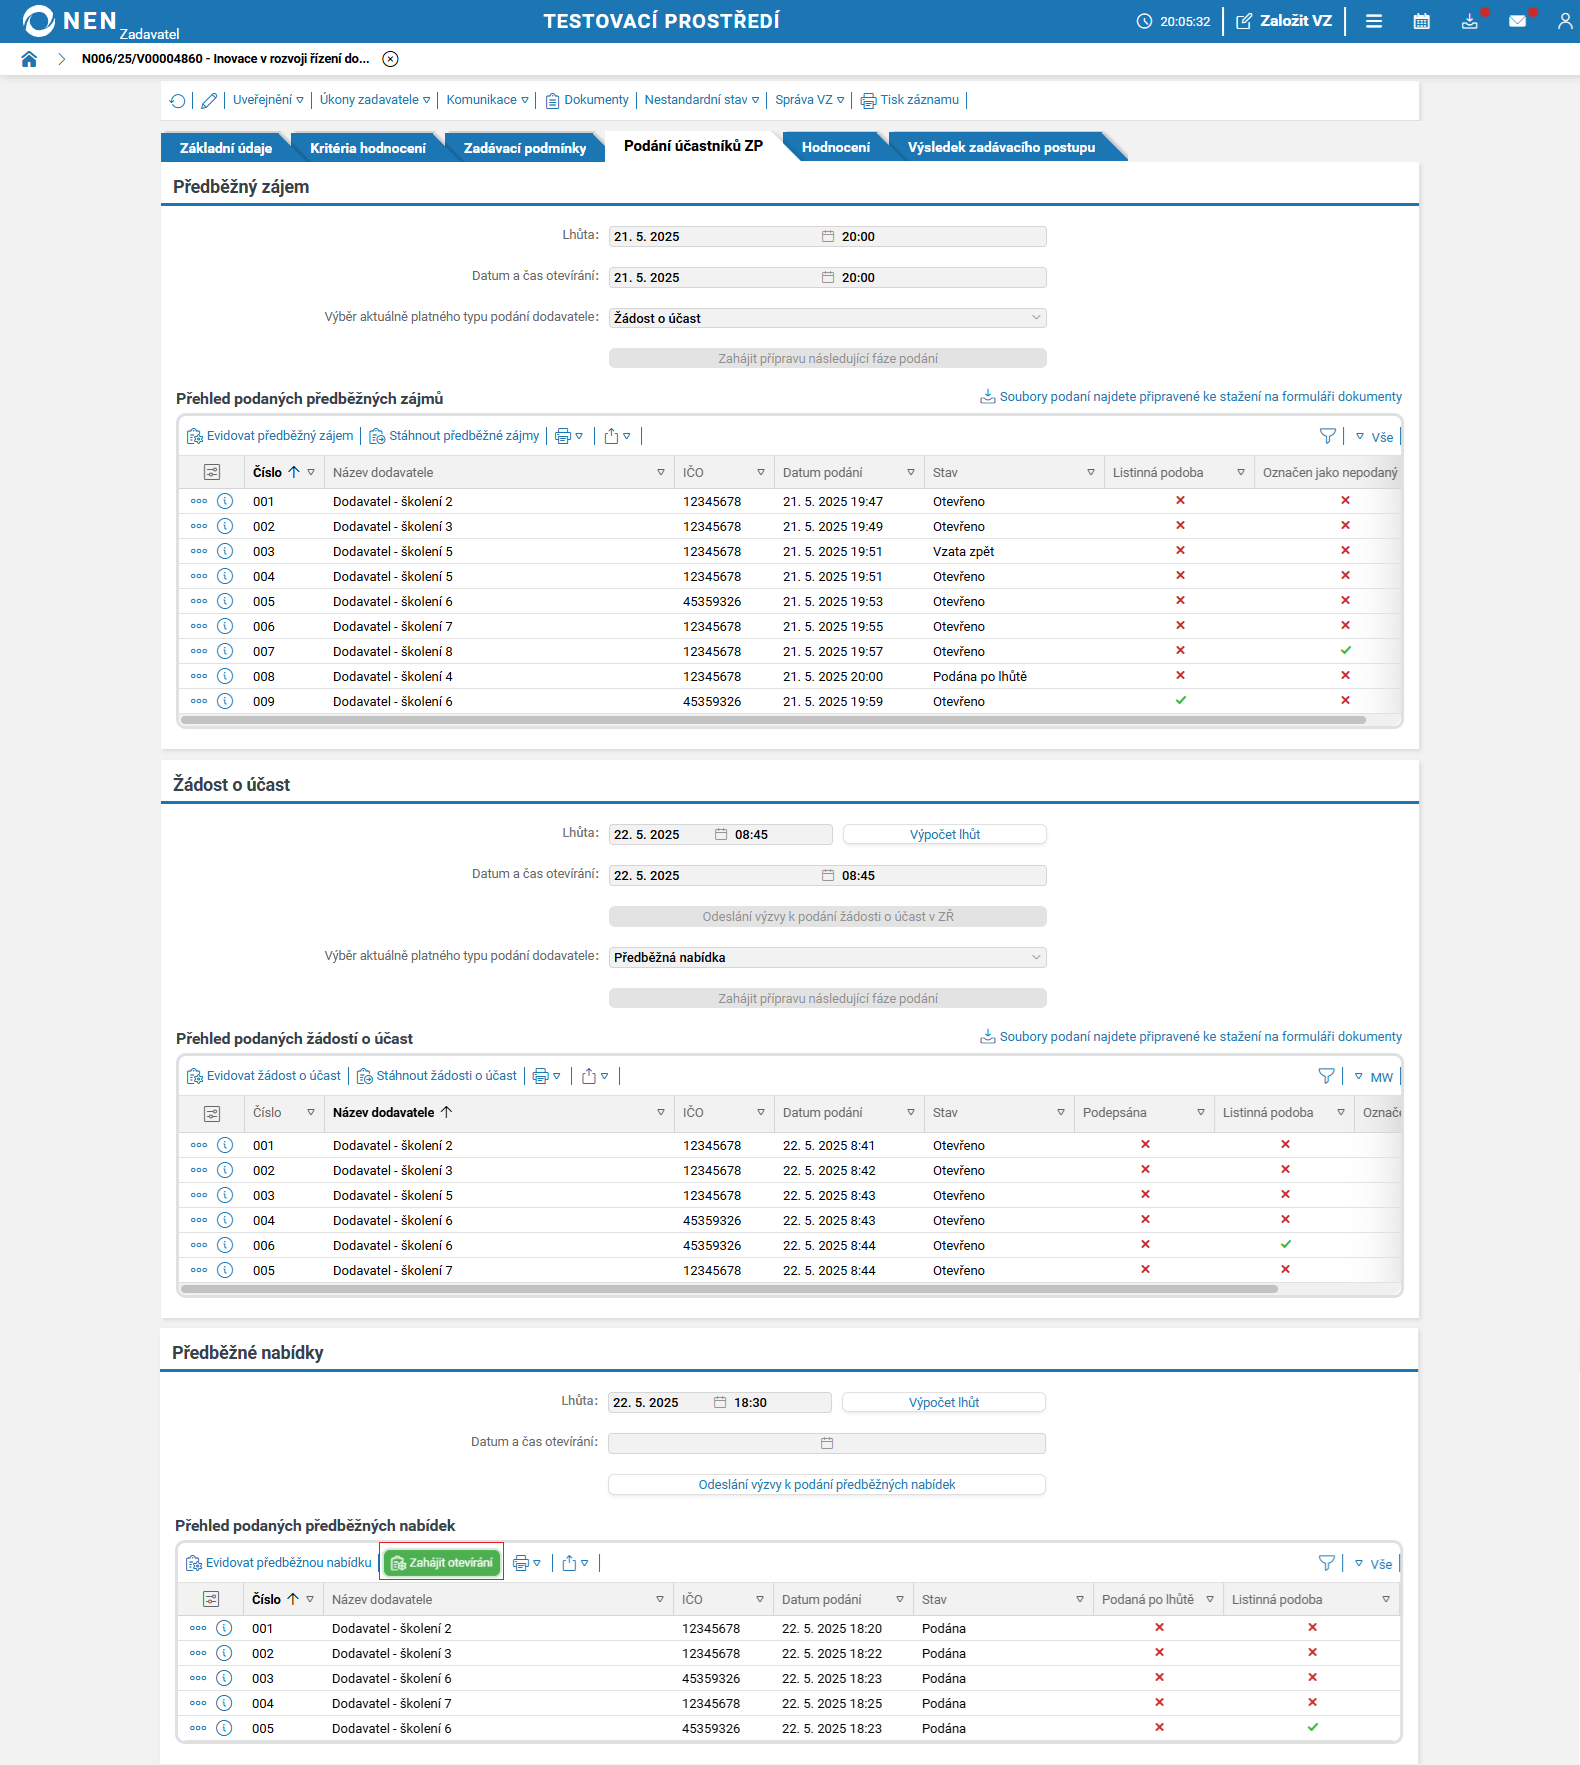
Task: Click the pencil edit icon
Action: coord(209,100)
